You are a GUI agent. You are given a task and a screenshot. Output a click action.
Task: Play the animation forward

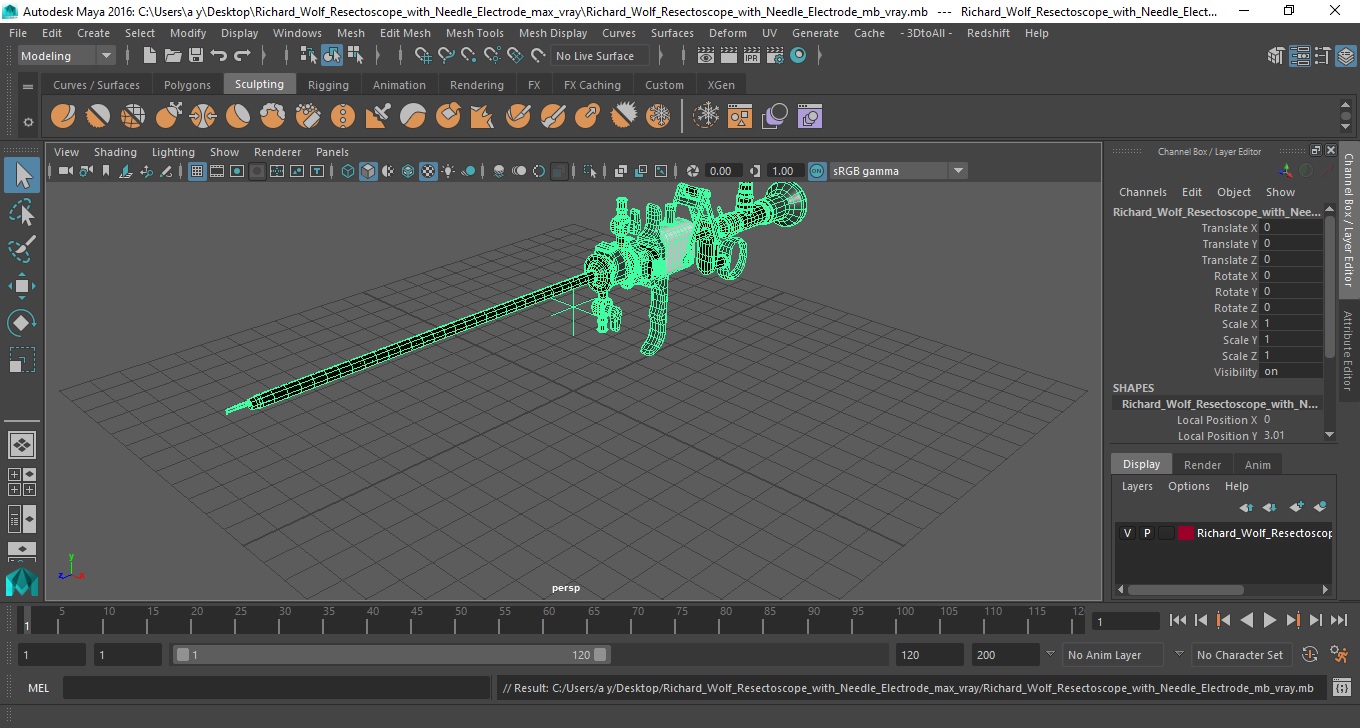pyautogui.click(x=1270, y=621)
